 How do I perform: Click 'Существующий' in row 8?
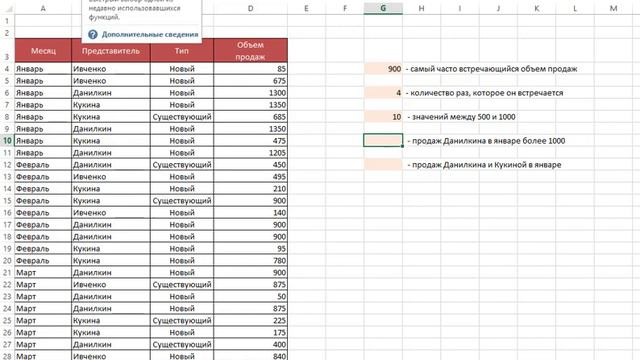click(x=182, y=117)
